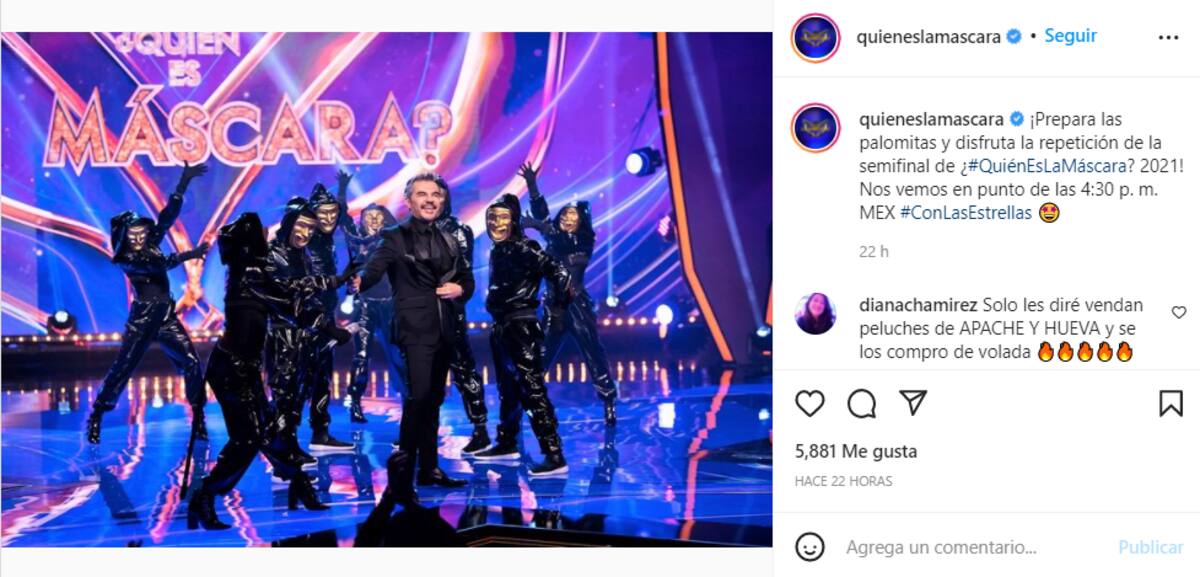Open quieneslamascara header profile avatar
This screenshot has height=577, width=1200.
point(815,38)
